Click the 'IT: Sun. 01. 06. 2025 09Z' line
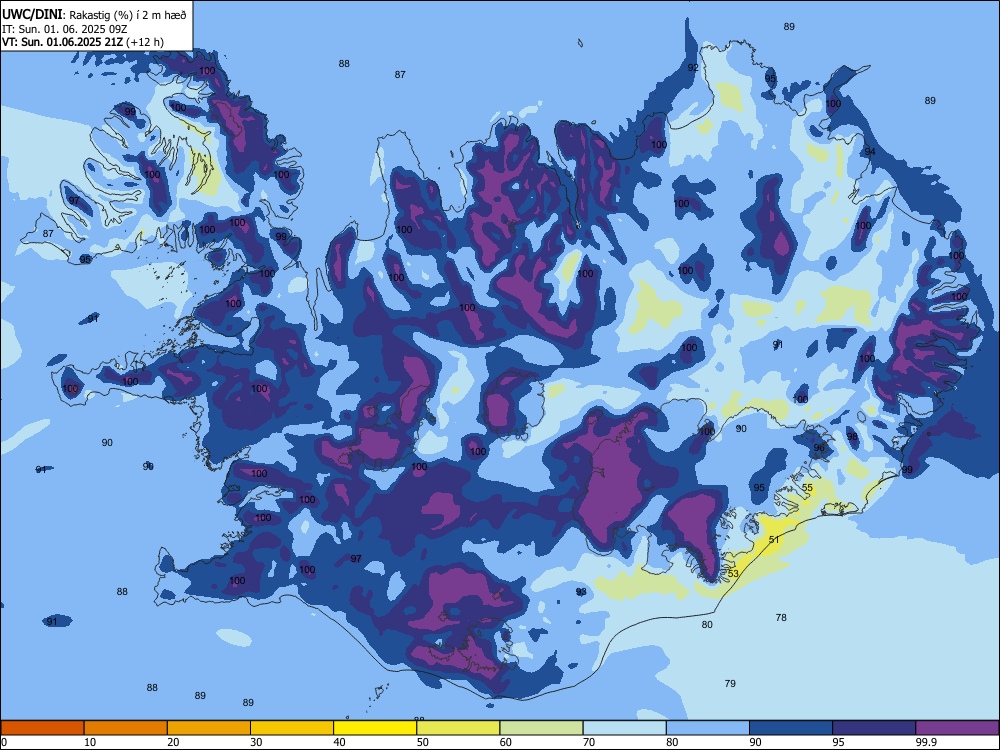 (x=65, y=29)
